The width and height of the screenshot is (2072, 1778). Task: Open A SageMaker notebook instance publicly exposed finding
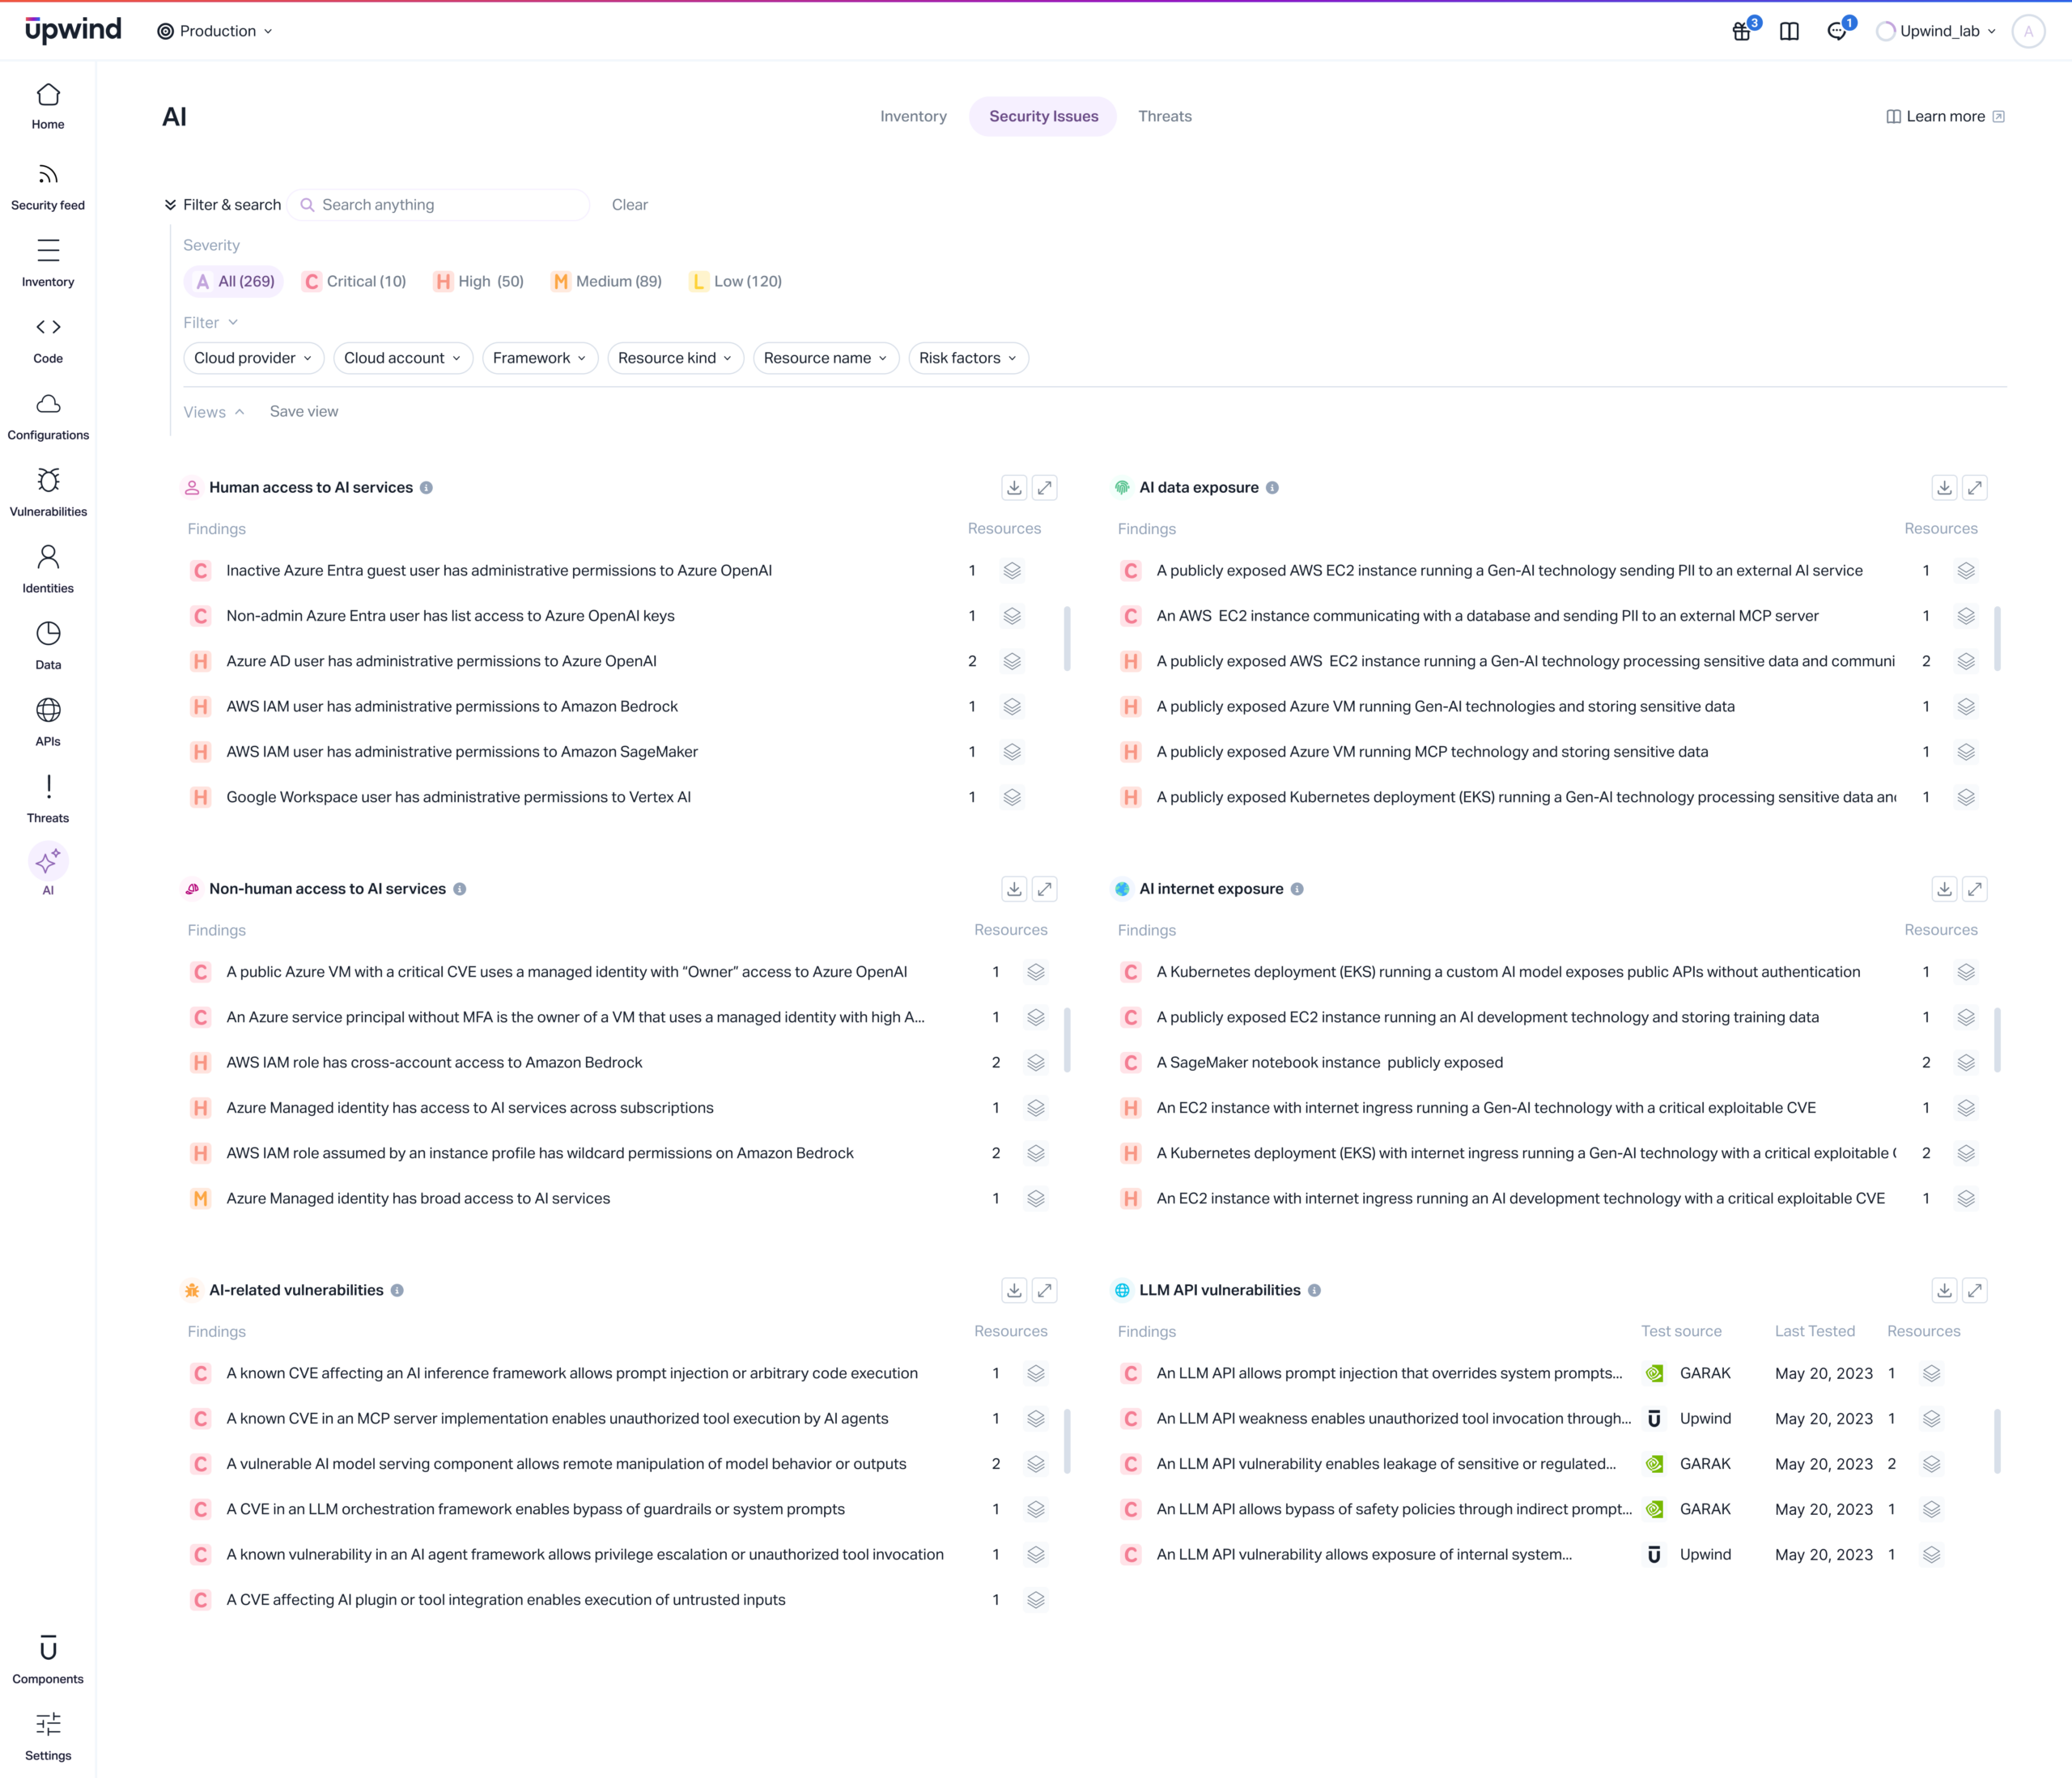tap(1329, 1062)
